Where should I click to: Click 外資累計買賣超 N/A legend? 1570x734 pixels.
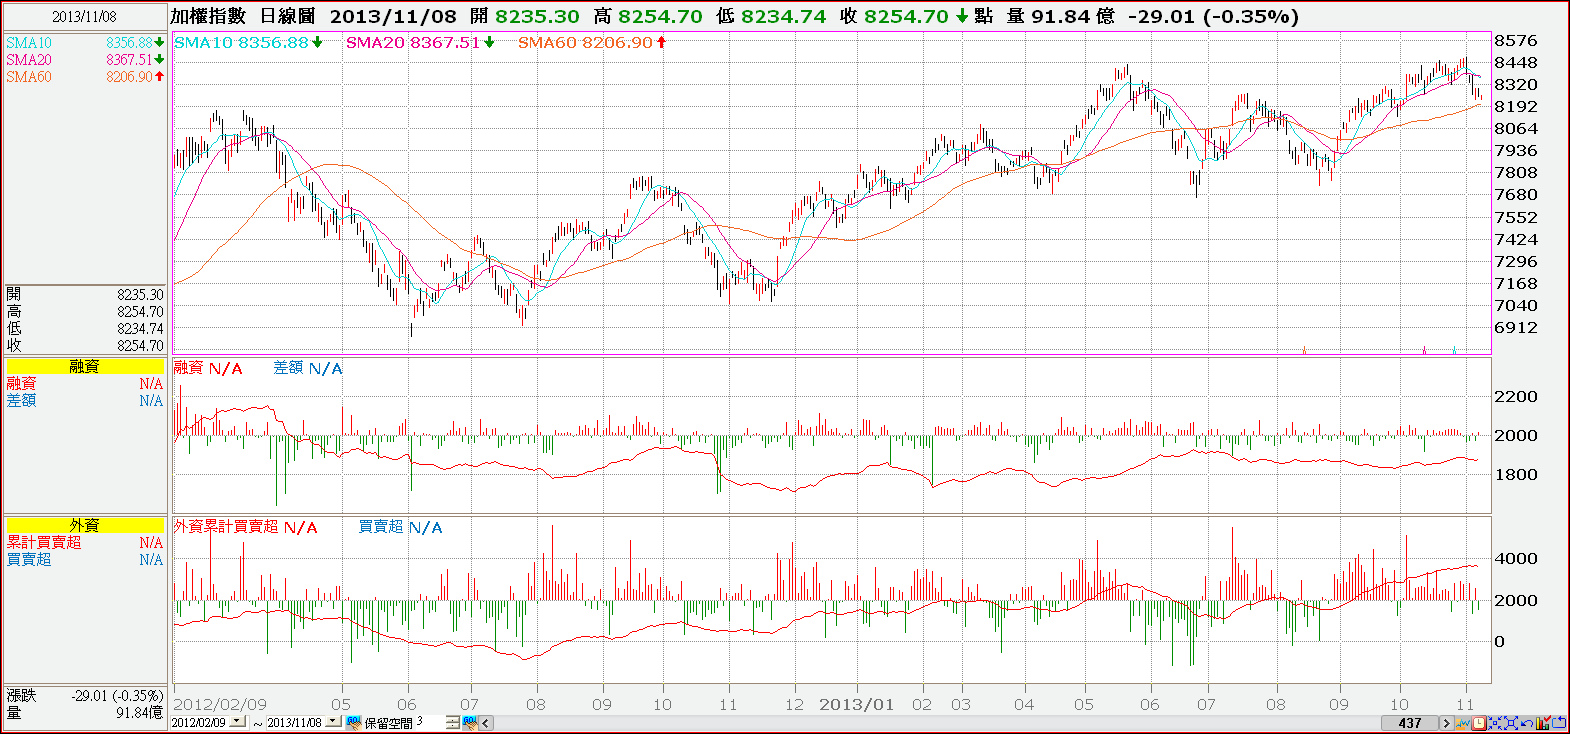tap(245, 527)
